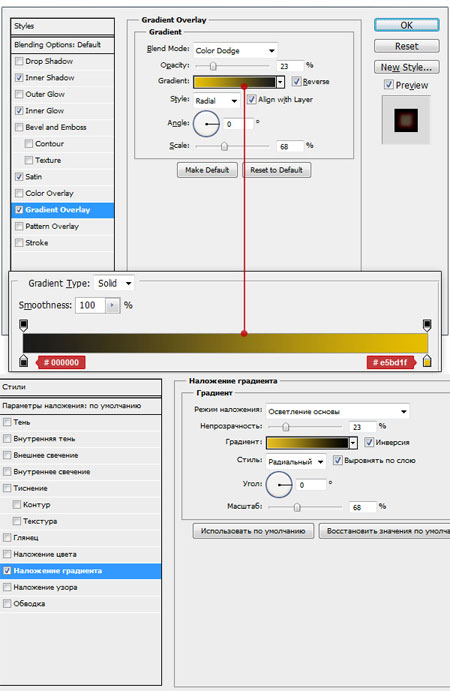
Task: Toggle the Выровнять по слою checkbox
Action: pyautogui.click(x=338, y=460)
